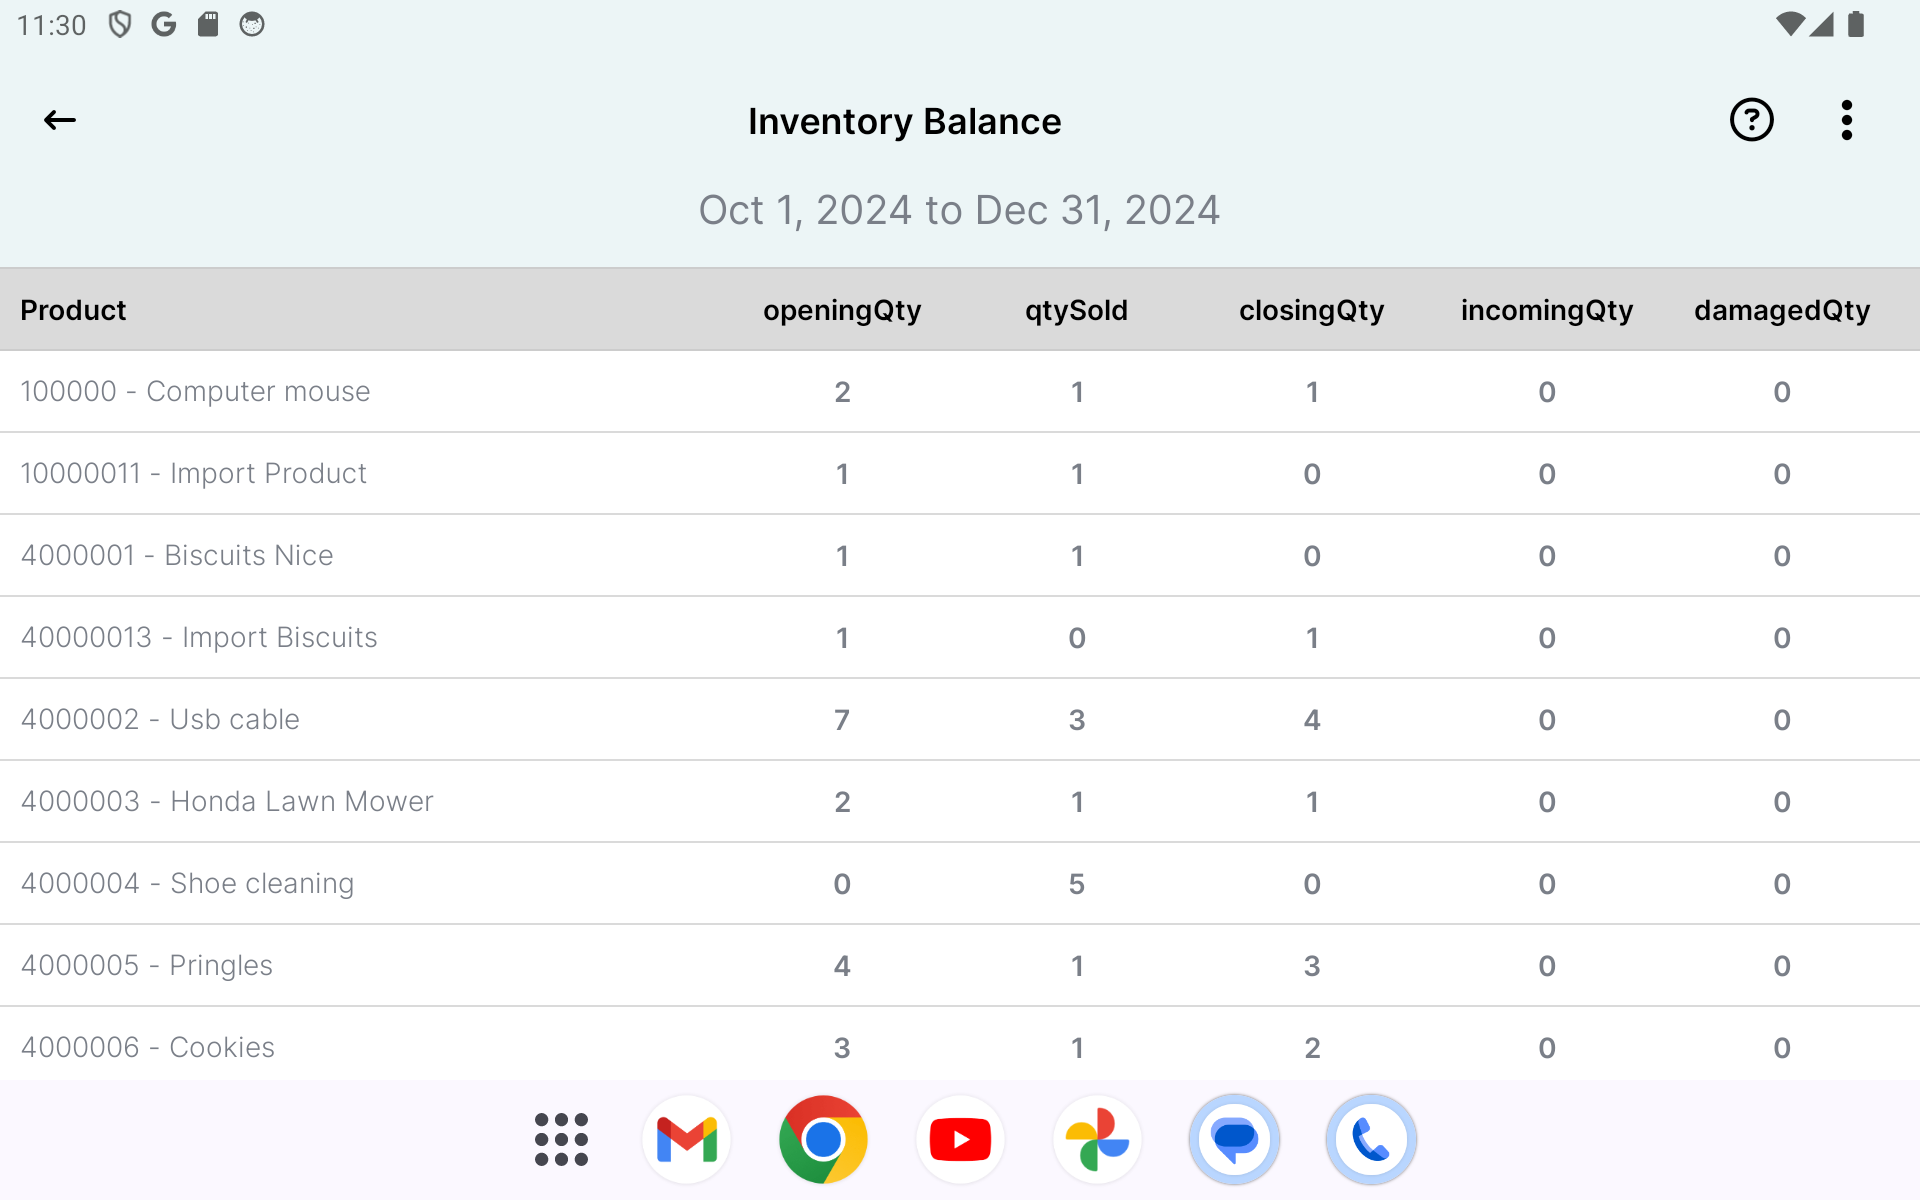Tap the Shoe cleaning product row
This screenshot has width=1920, height=1200.
click(188, 884)
